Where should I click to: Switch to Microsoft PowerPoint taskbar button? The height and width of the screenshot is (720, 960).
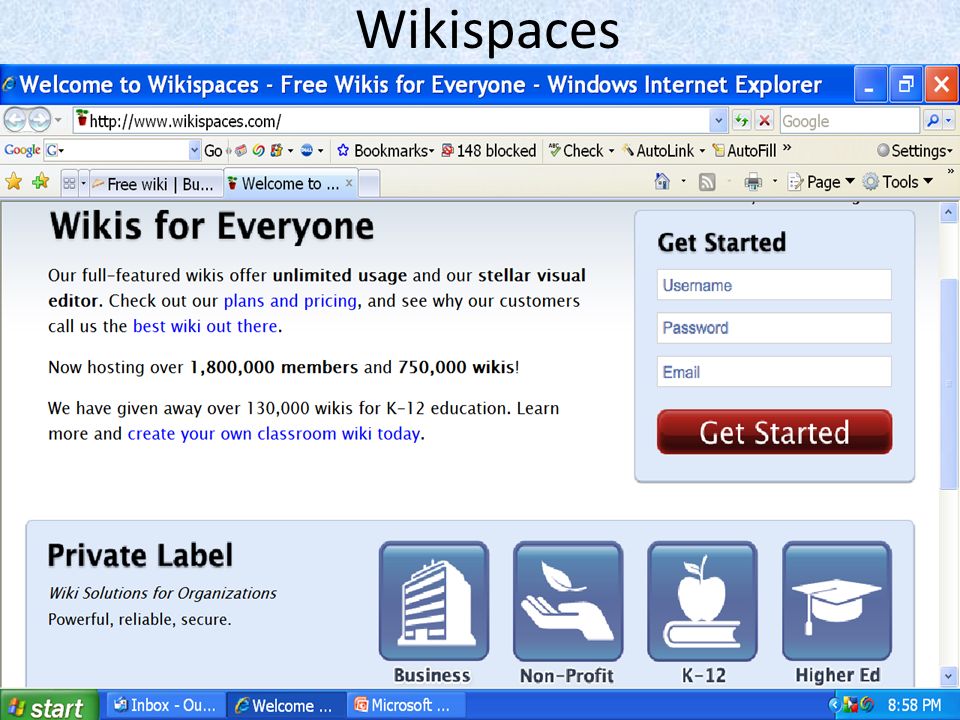406,705
